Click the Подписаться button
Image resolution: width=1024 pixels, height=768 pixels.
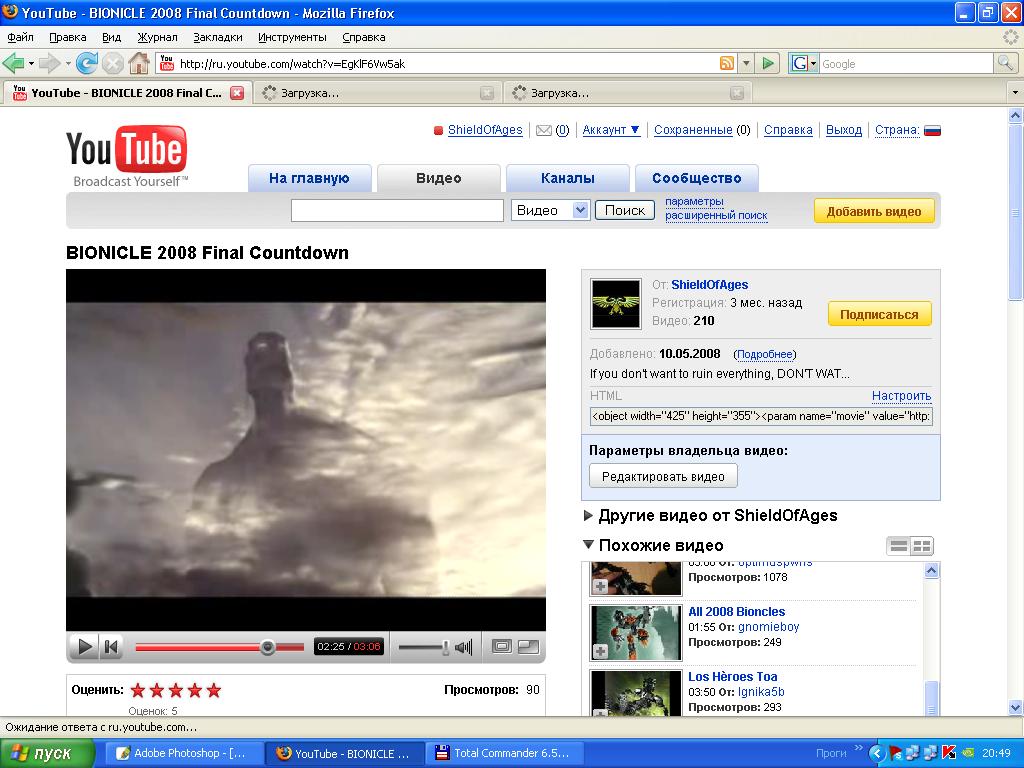[879, 315]
